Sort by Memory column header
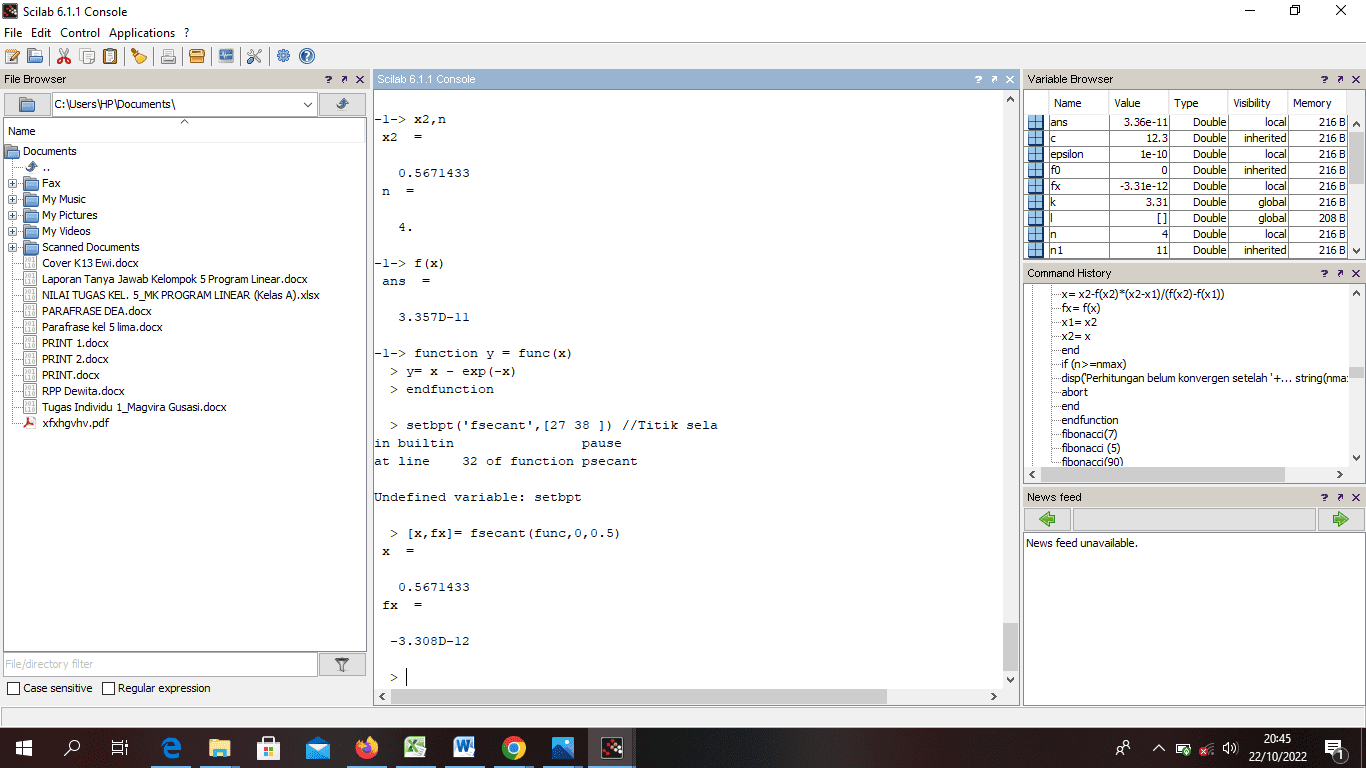 (x=1316, y=103)
